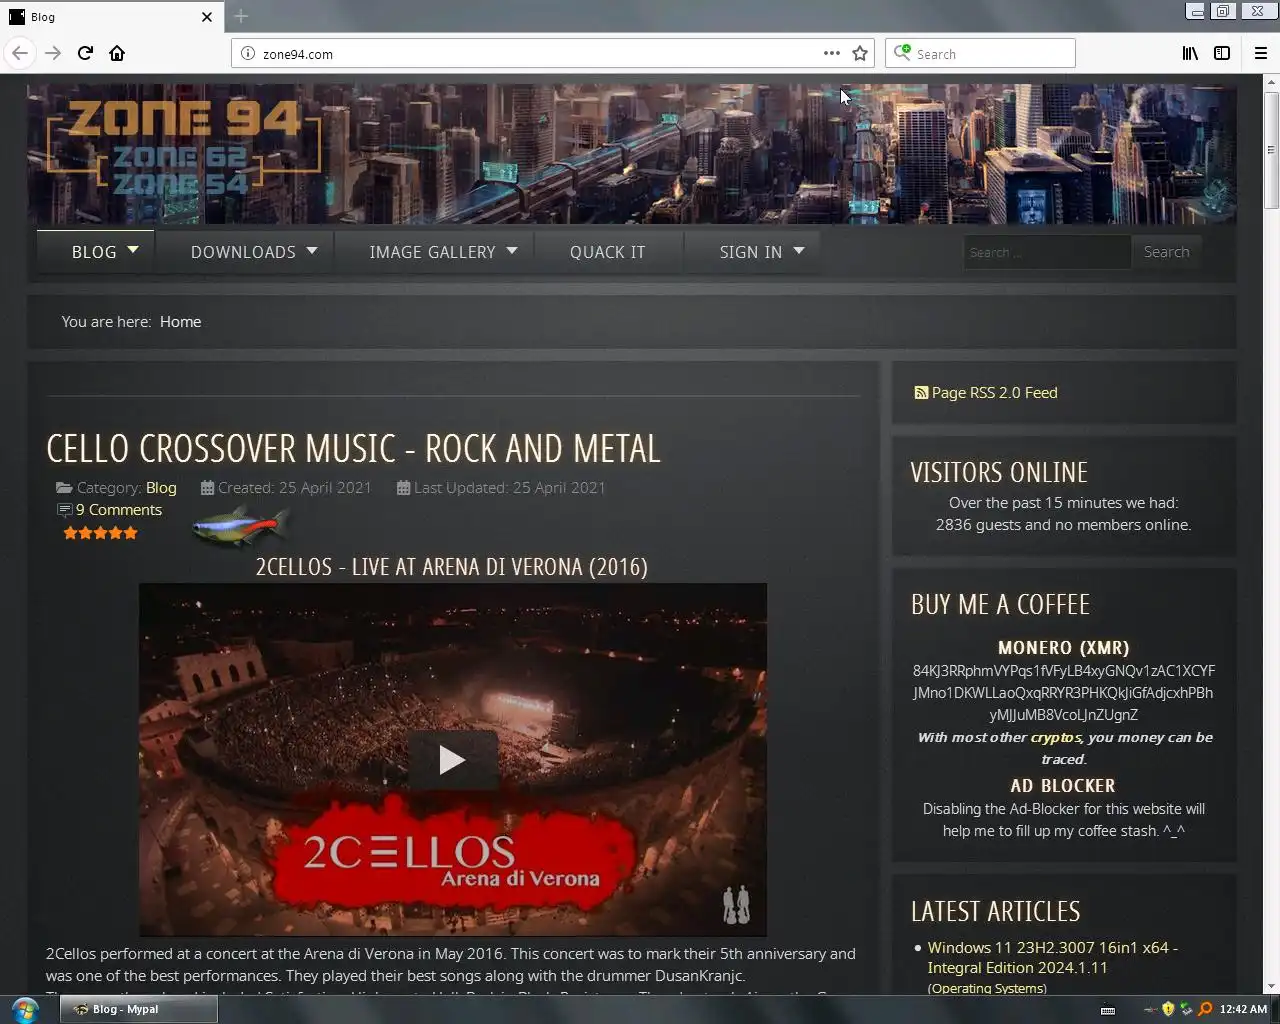Open the Windows Start button
This screenshot has width=1280, height=1024.
(24, 1009)
